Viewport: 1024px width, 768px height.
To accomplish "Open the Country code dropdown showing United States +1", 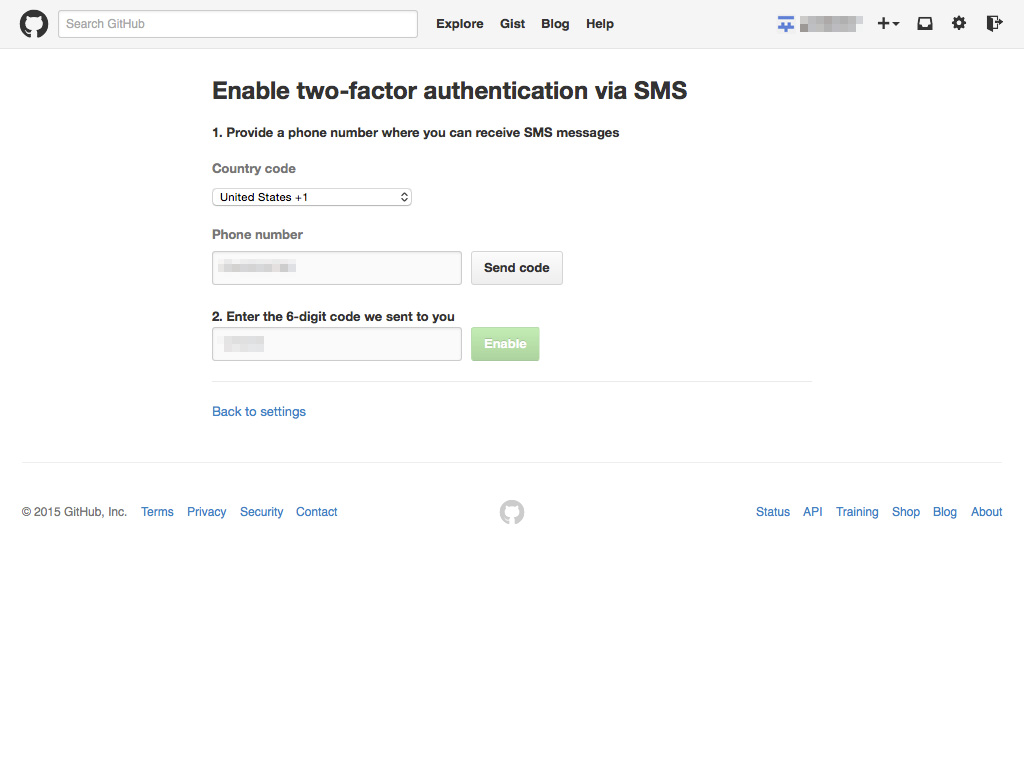I will coord(311,197).
